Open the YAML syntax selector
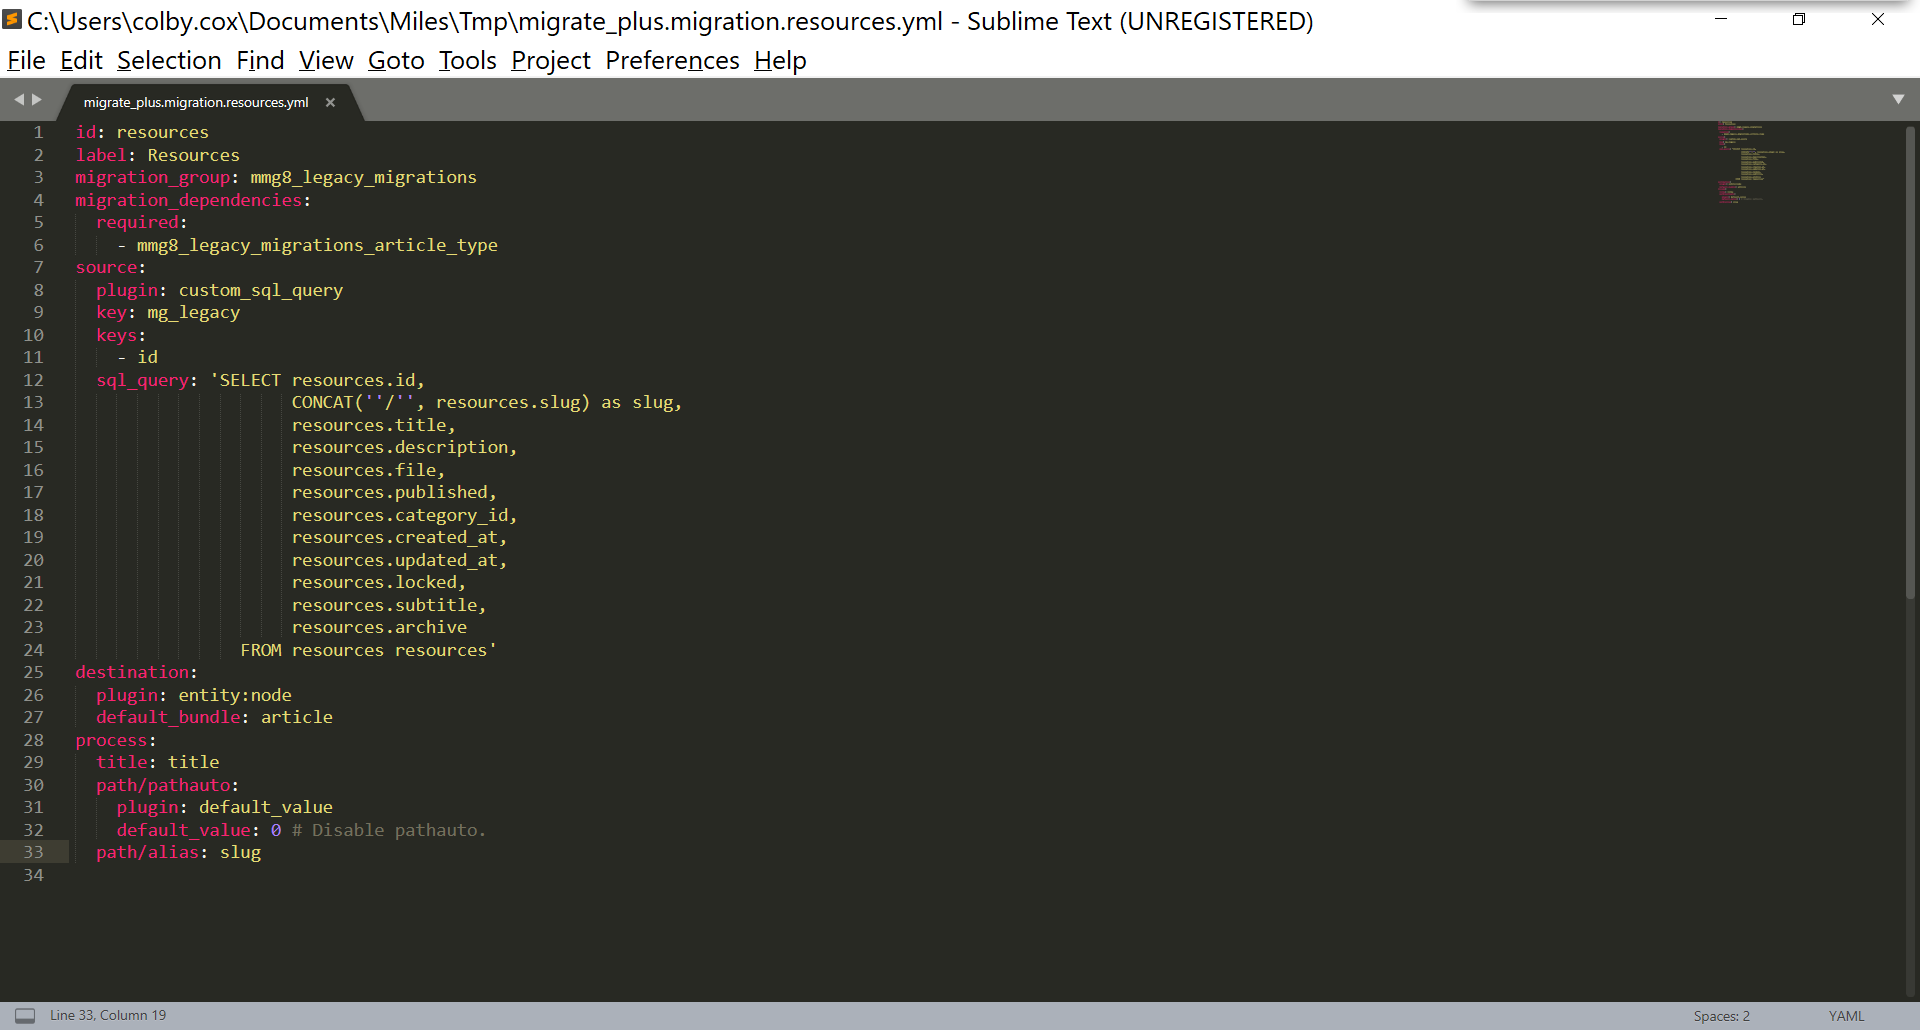1920x1030 pixels. [x=1846, y=1016]
